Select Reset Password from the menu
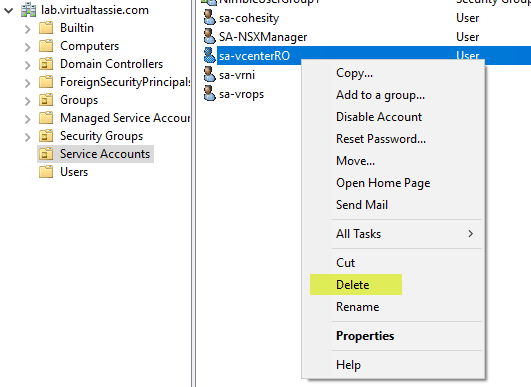Viewport: 531px width, 387px height. pos(381,139)
